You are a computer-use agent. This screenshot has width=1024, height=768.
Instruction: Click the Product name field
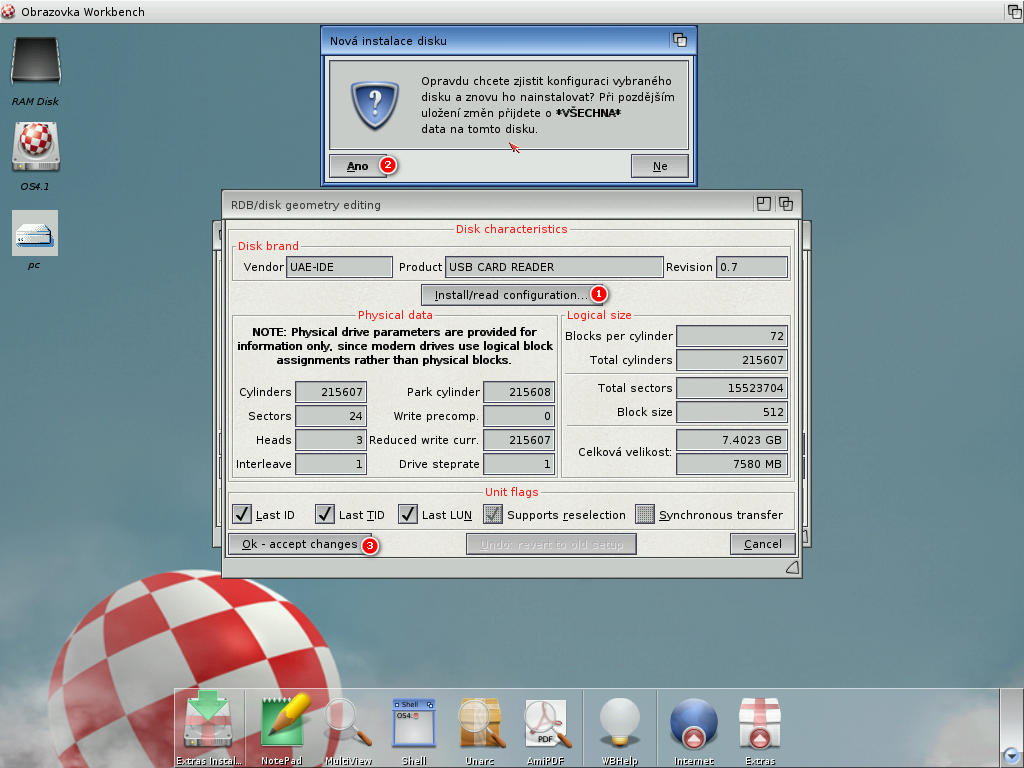pyautogui.click(x=554, y=267)
